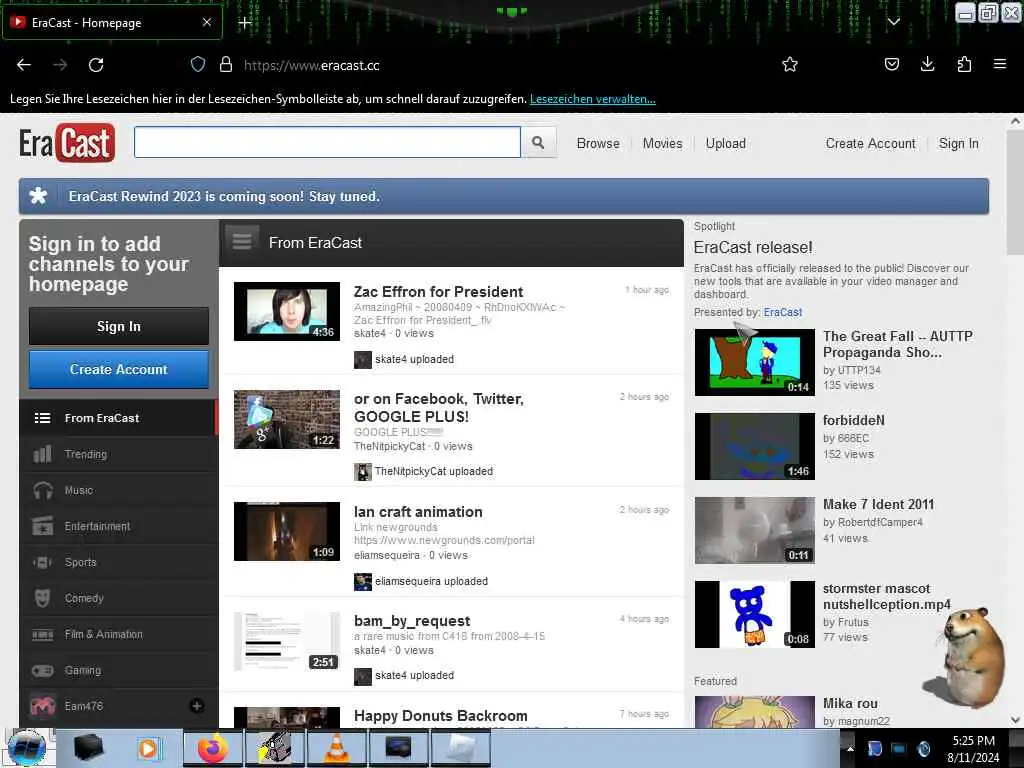Click the black Sign In sidebar button

click(x=119, y=326)
